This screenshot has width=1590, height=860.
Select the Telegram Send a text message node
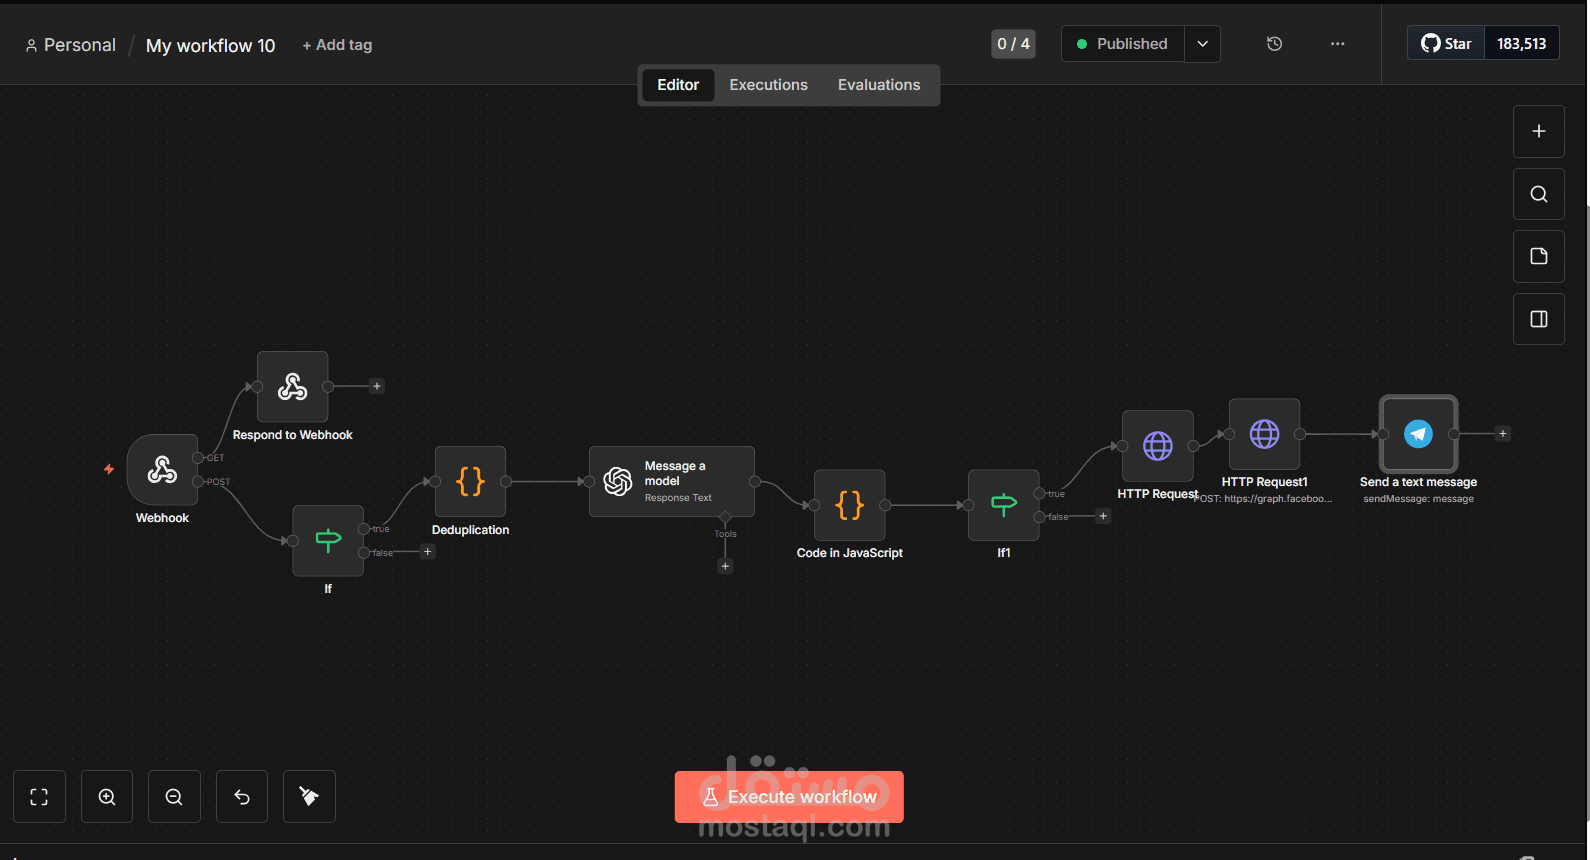pos(1419,434)
